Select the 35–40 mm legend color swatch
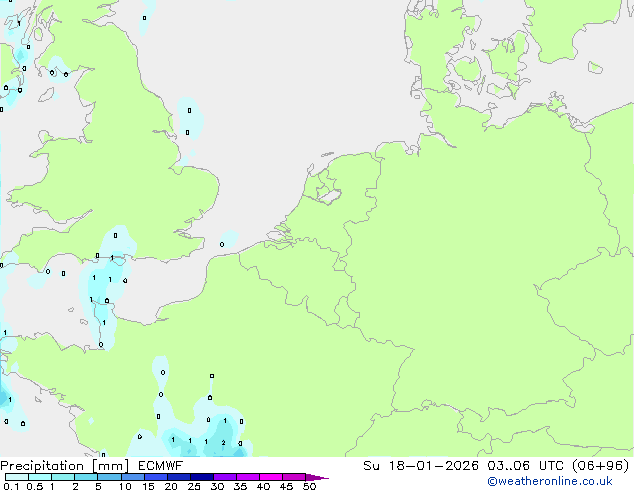This screenshot has height=490, width=634. click(x=248, y=477)
